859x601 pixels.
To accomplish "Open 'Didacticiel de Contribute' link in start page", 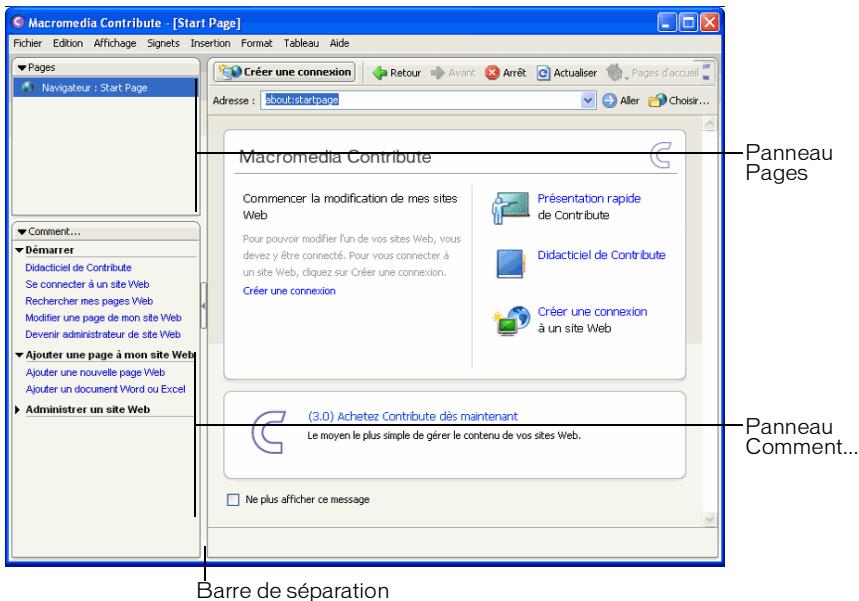I will pos(602,255).
